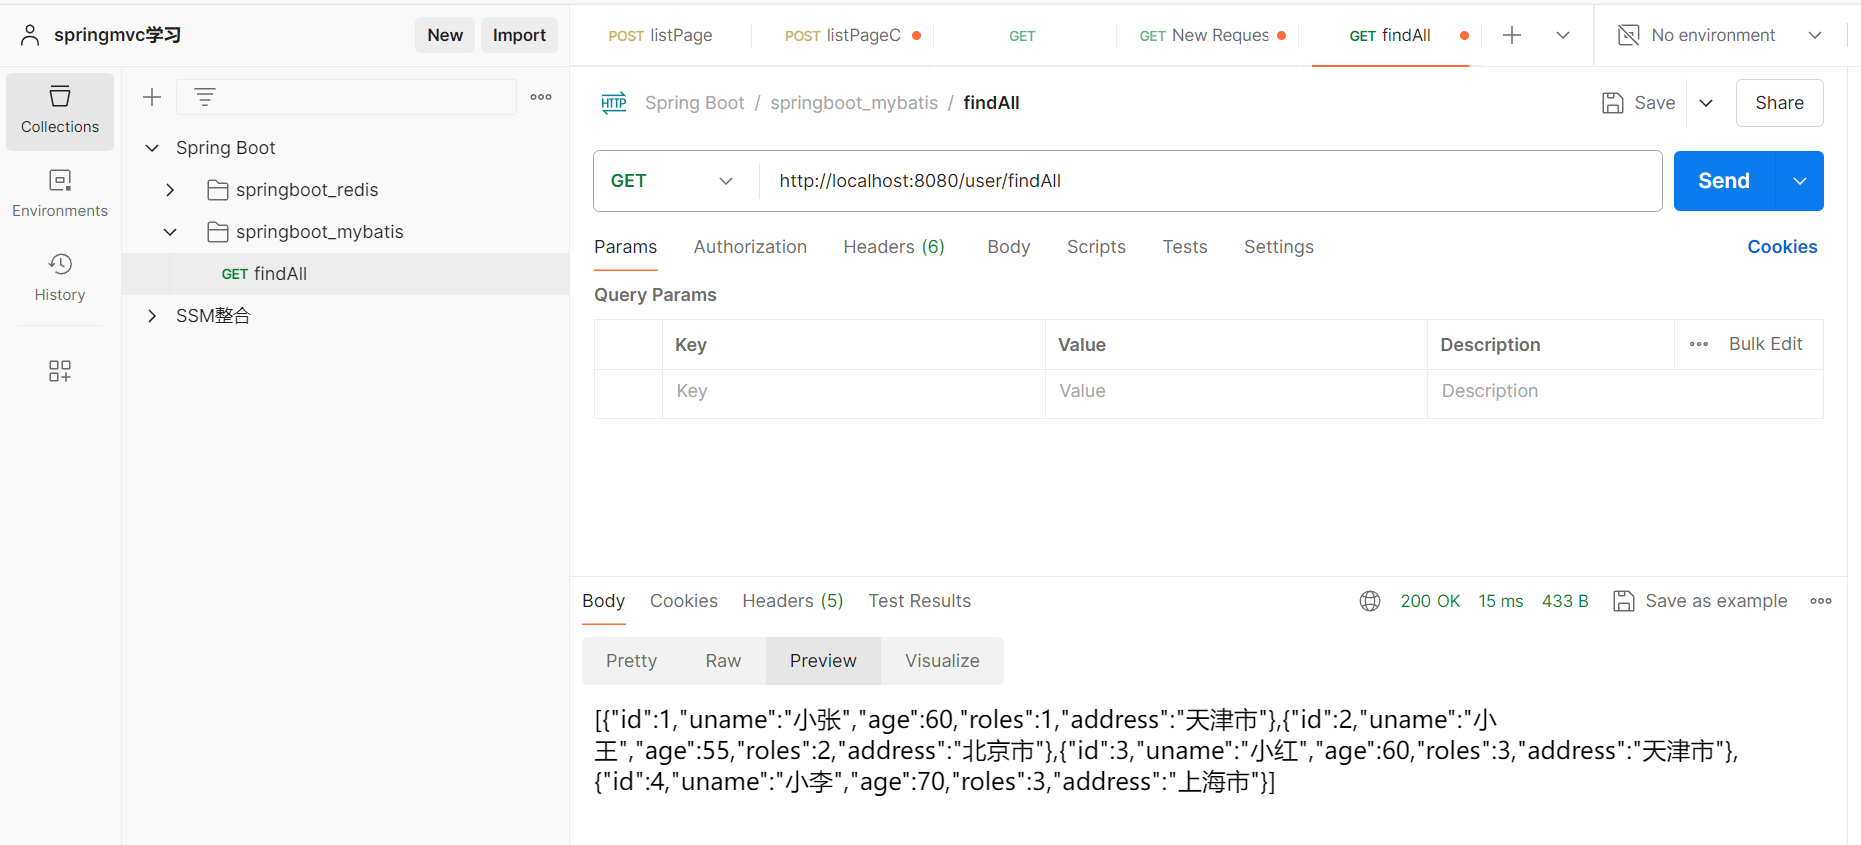Send the request

(x=1724, y=181)
